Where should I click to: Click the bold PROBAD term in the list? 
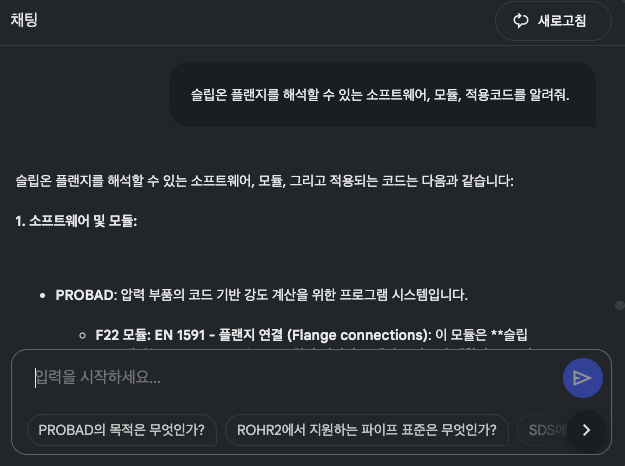pyautogui.click(x=85, y=295)
